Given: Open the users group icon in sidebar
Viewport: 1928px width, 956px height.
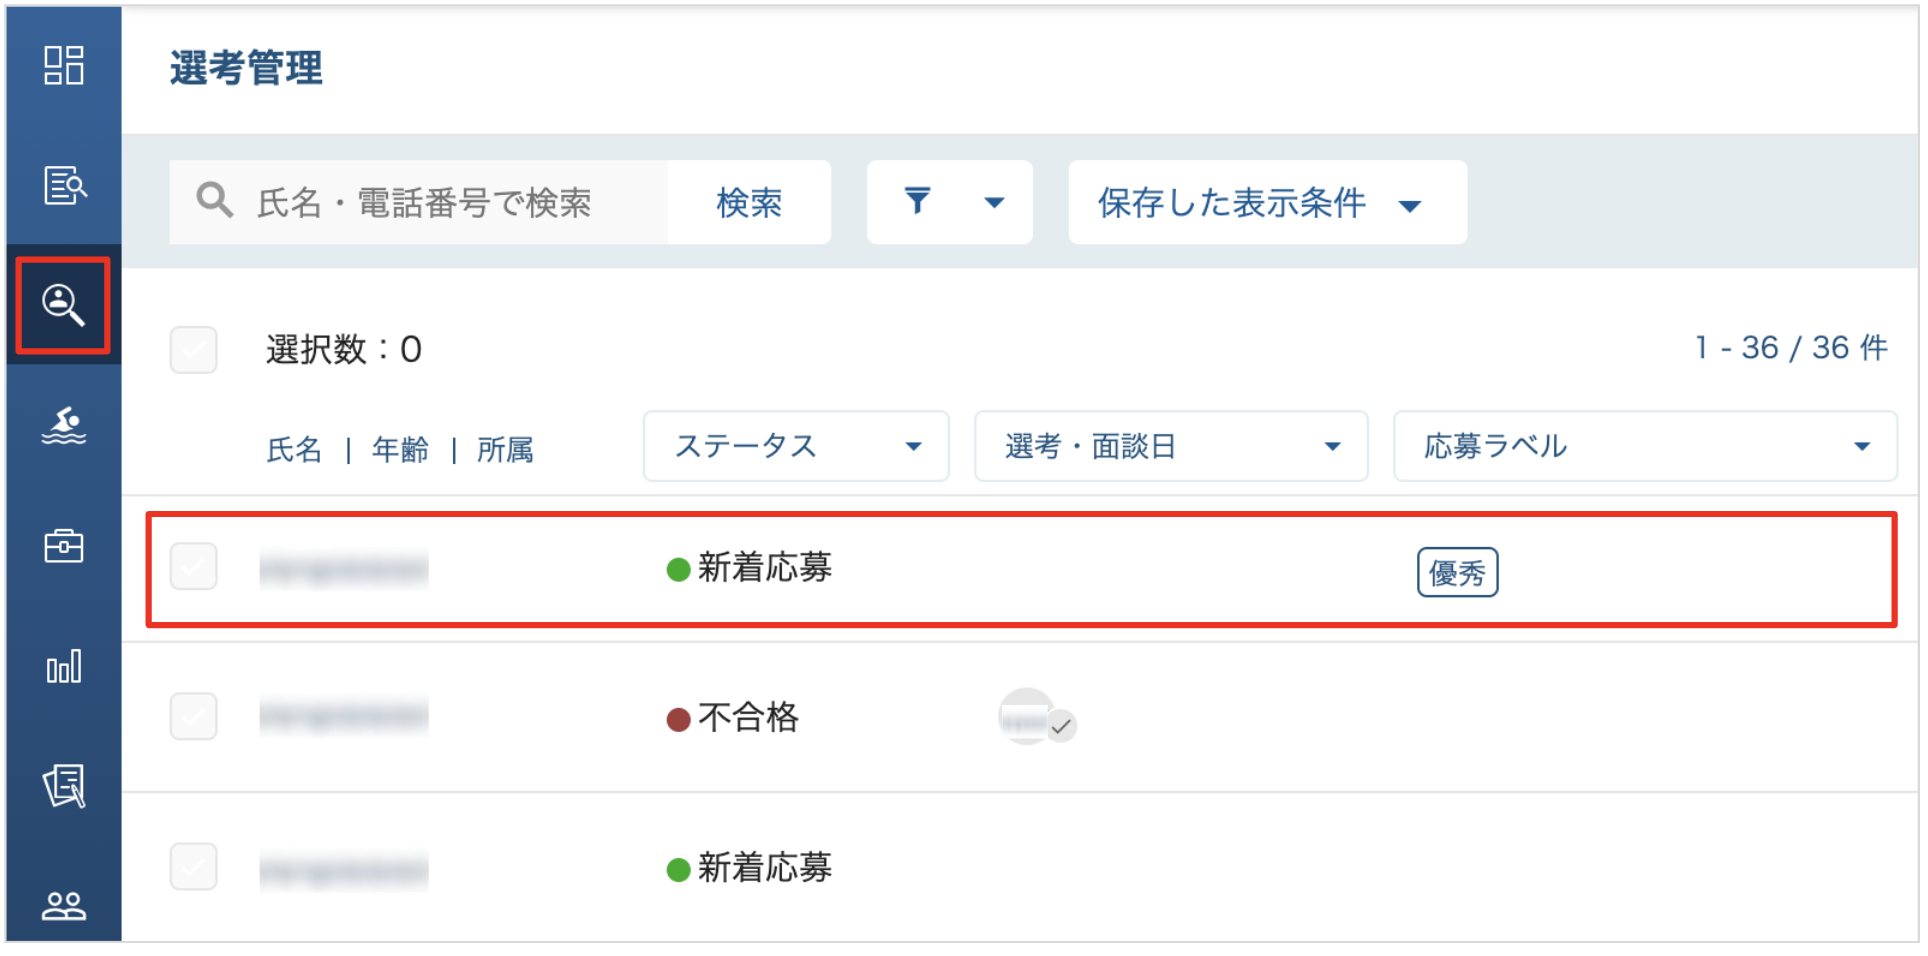Looking at the screenshot, I should (63, 906).
